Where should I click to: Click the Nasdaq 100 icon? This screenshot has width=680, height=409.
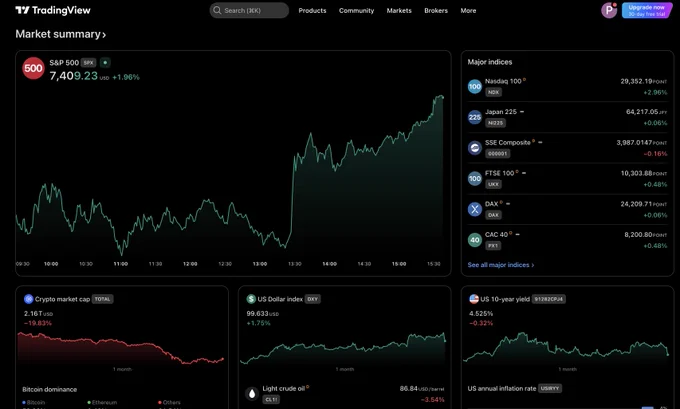click(x=475, y=86)
